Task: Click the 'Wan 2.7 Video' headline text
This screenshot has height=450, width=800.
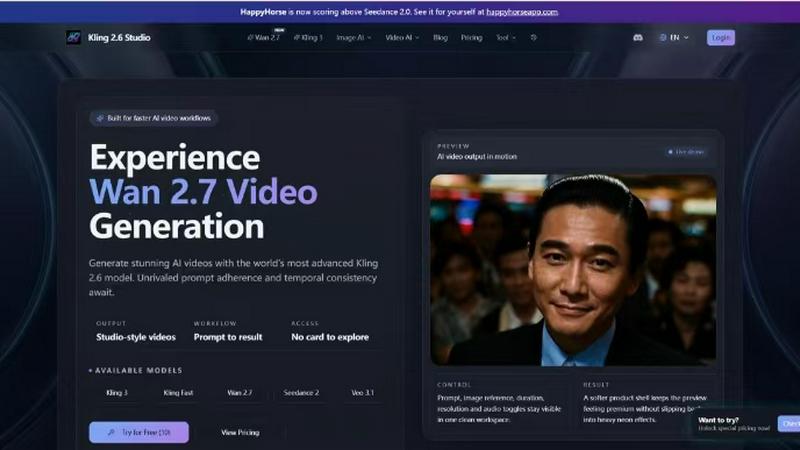Action: [x=203, y=192]
